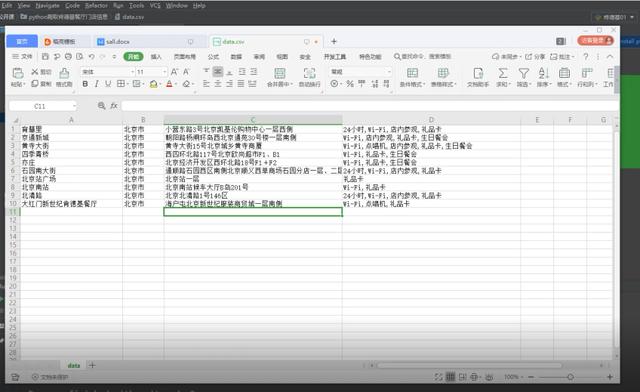The height and width of the screenshot is (392, 640).
Task: Click the share button at top right
Action: click(535, 56)
